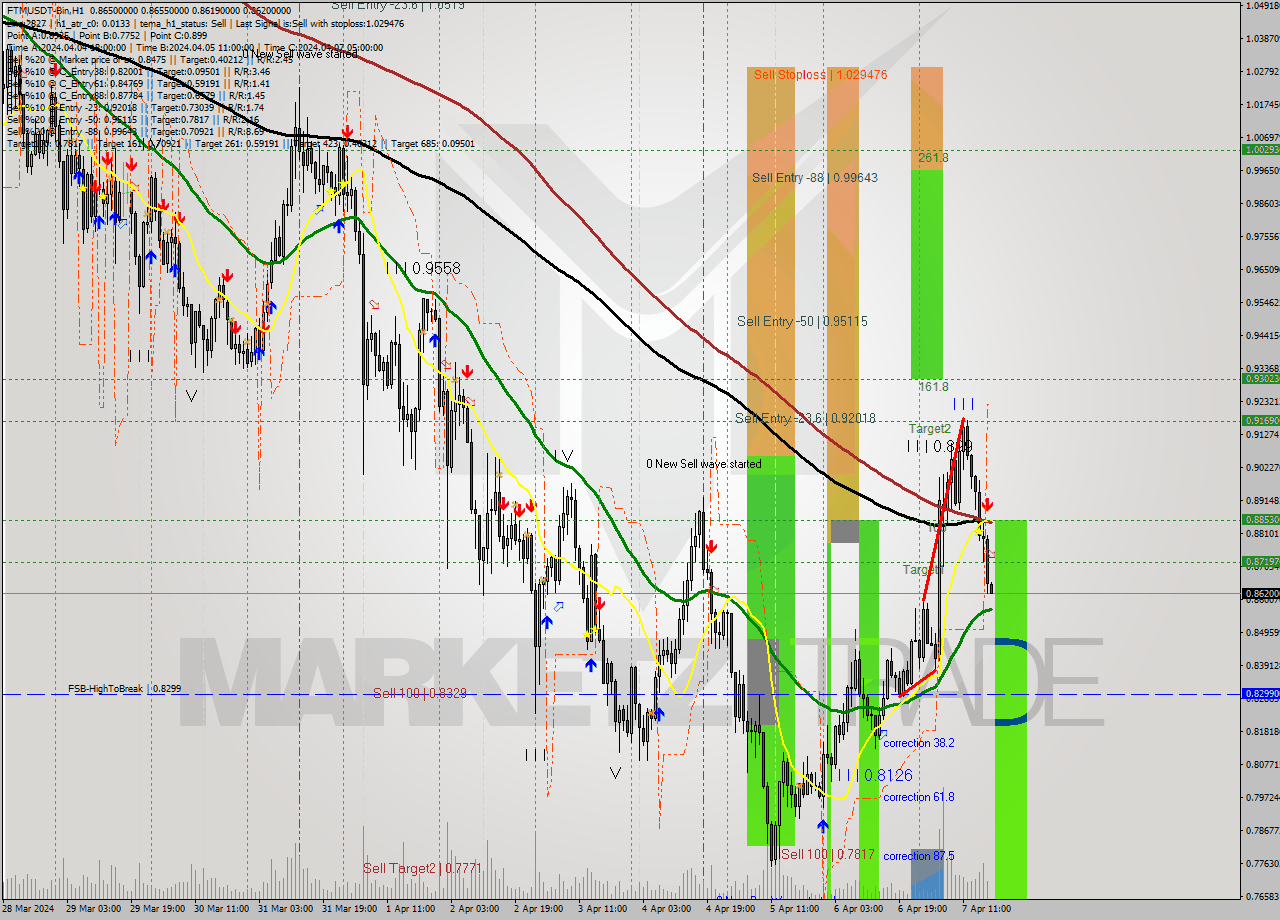Click the green 0.91690 price tag

click(1260, 421)
